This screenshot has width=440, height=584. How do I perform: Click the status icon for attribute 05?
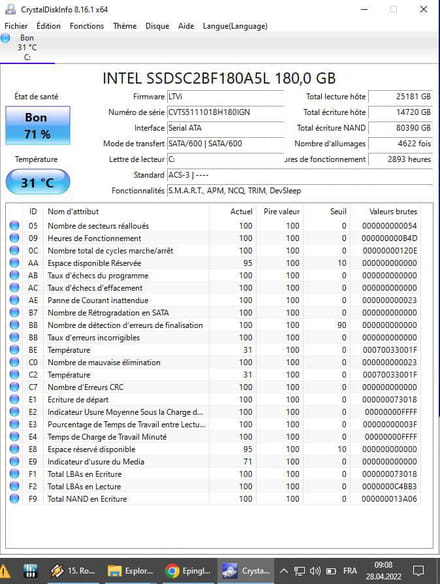(14, 226)
